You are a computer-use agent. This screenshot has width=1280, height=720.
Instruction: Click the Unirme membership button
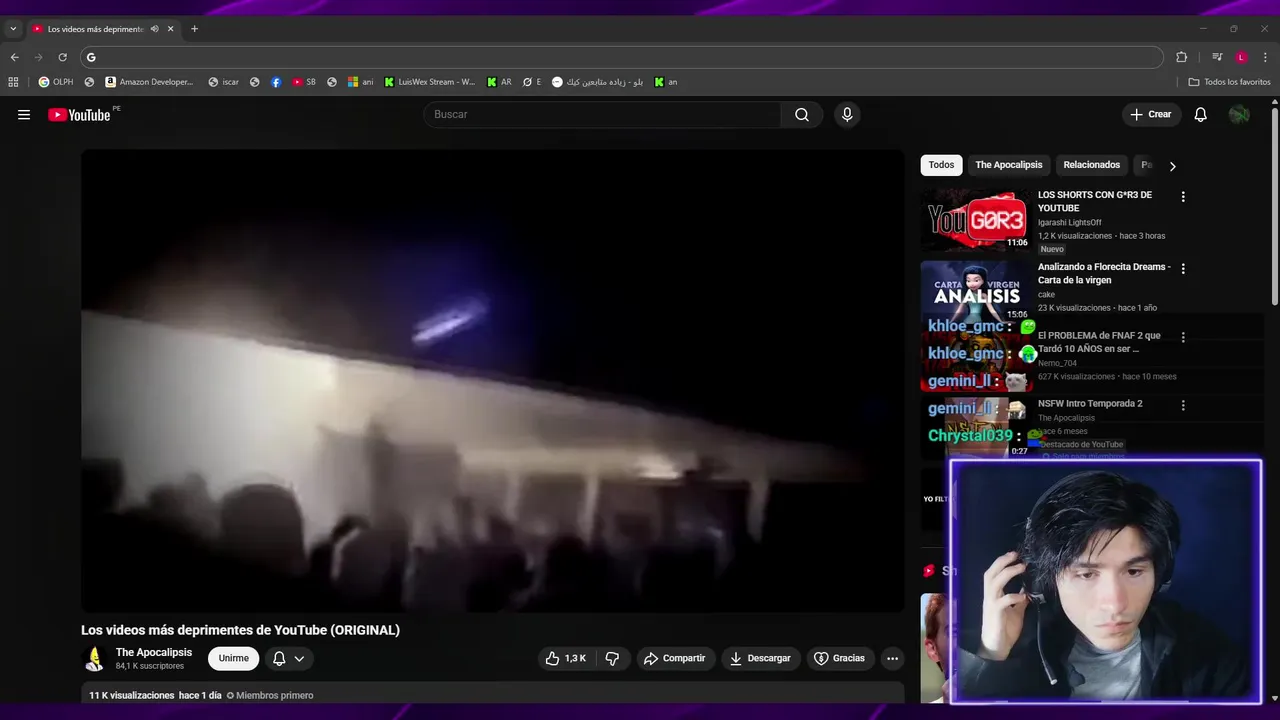(x=233, y=658)
